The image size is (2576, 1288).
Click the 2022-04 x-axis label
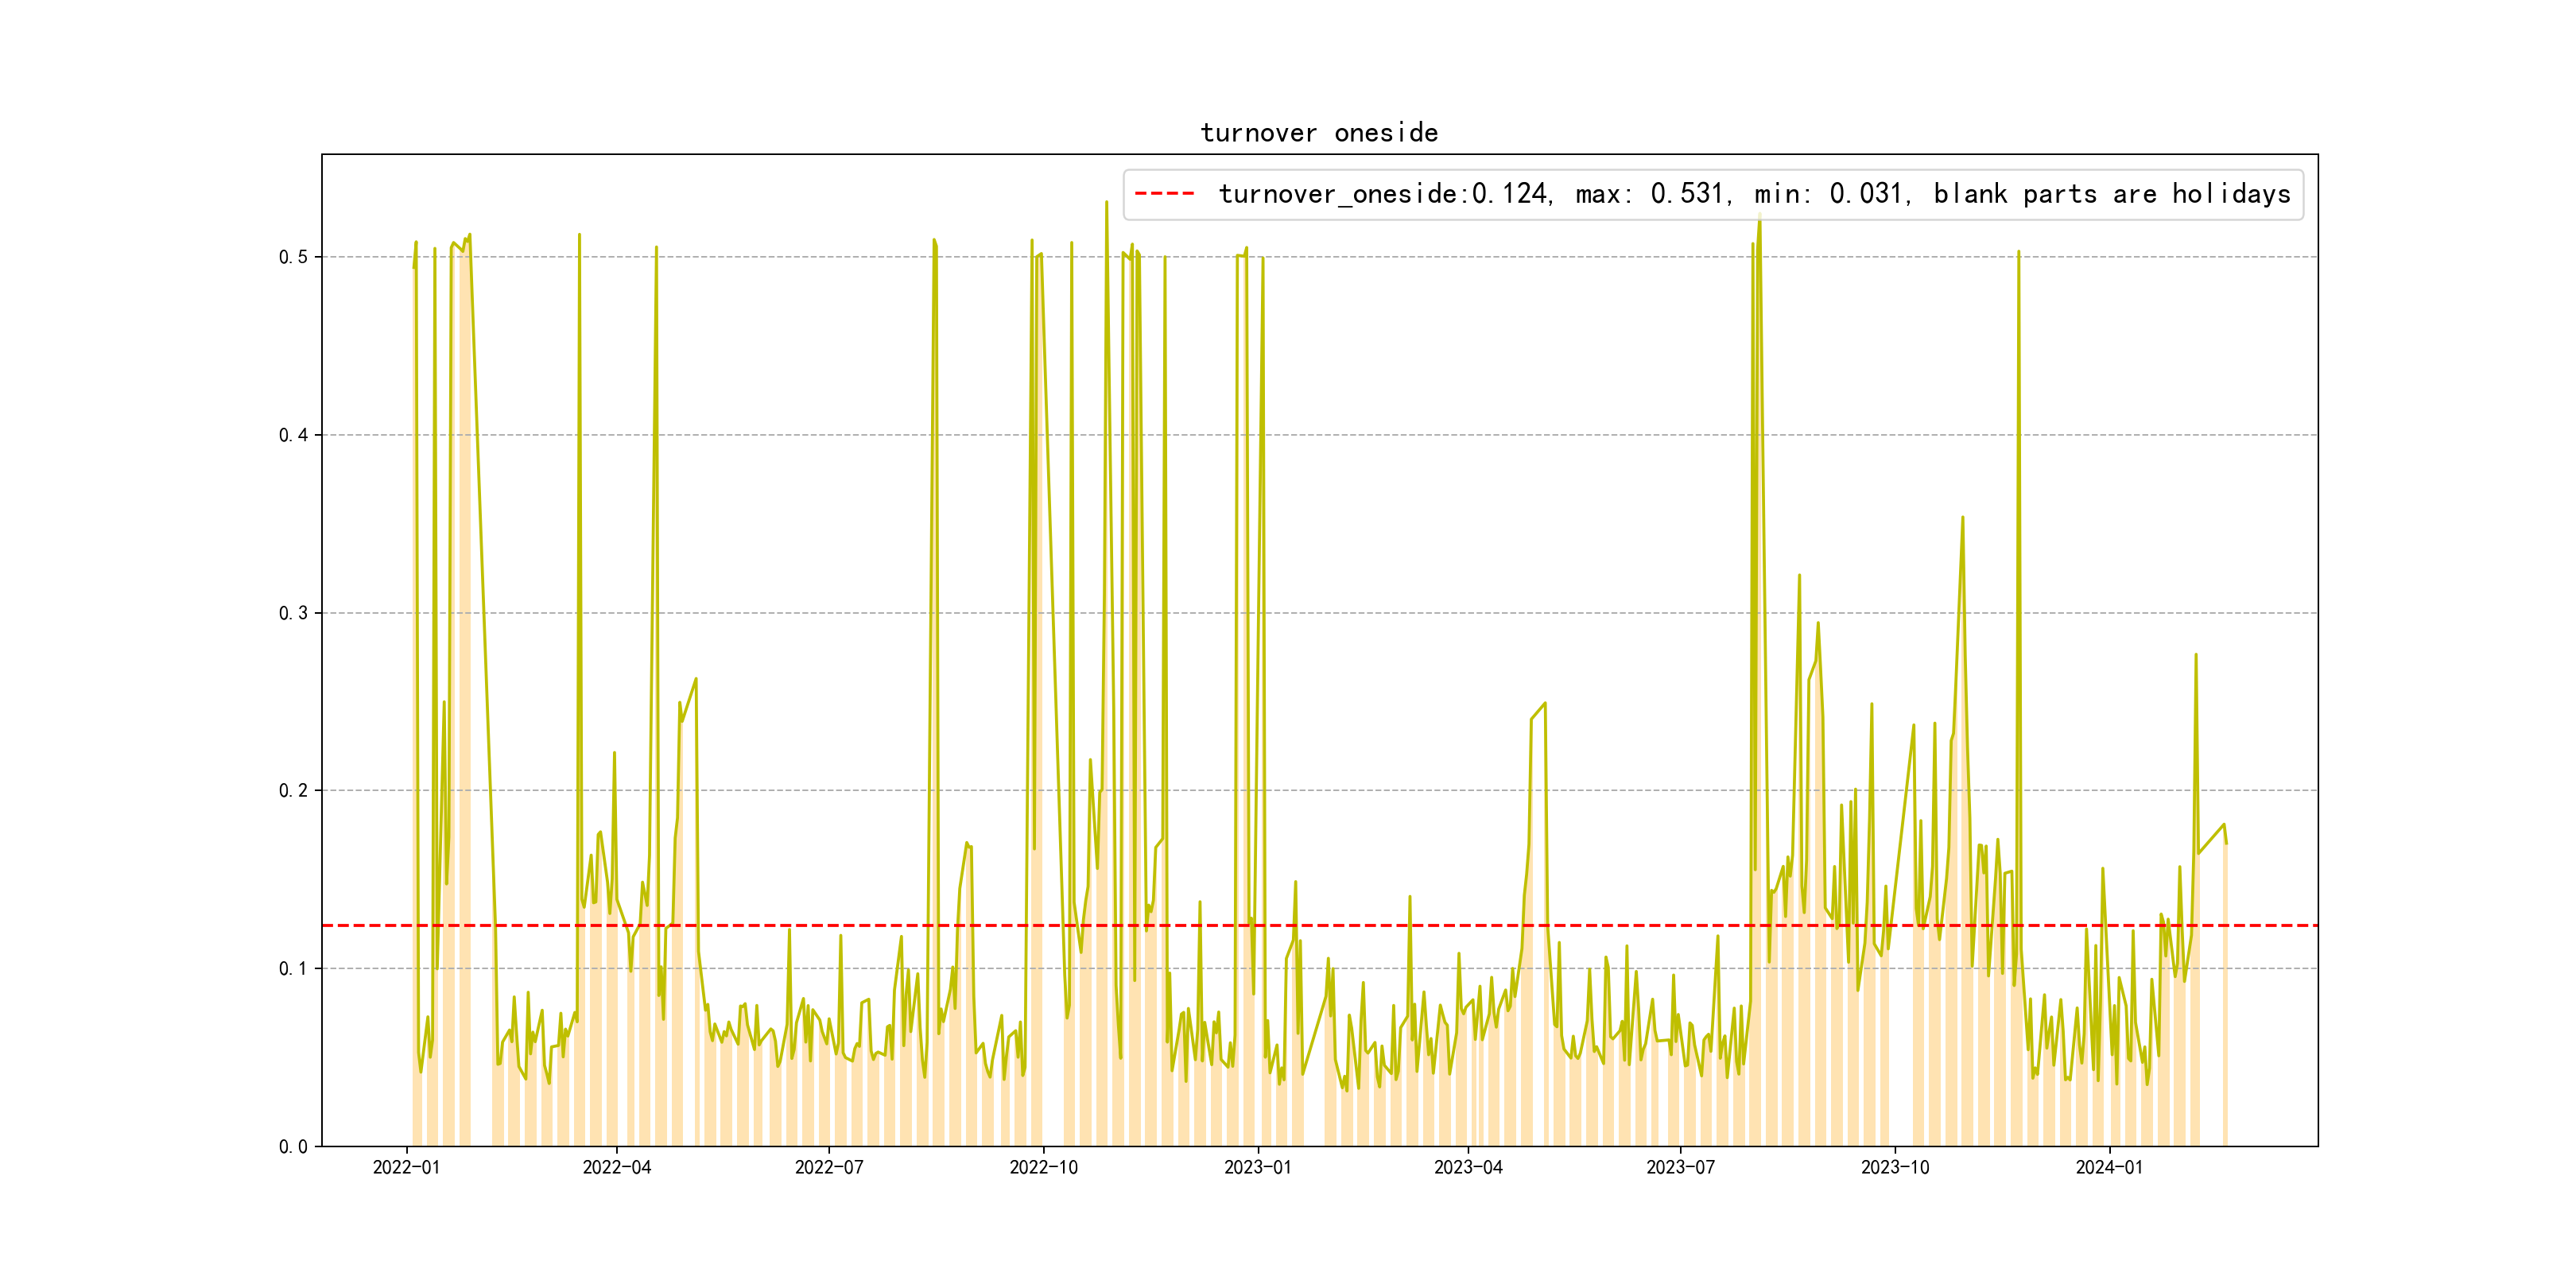click(616, 1168)
